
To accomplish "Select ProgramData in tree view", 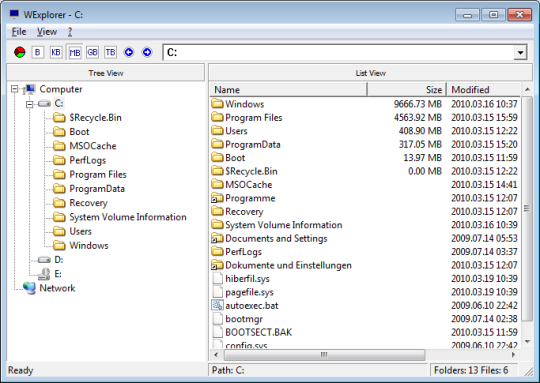I will (97, 189).
